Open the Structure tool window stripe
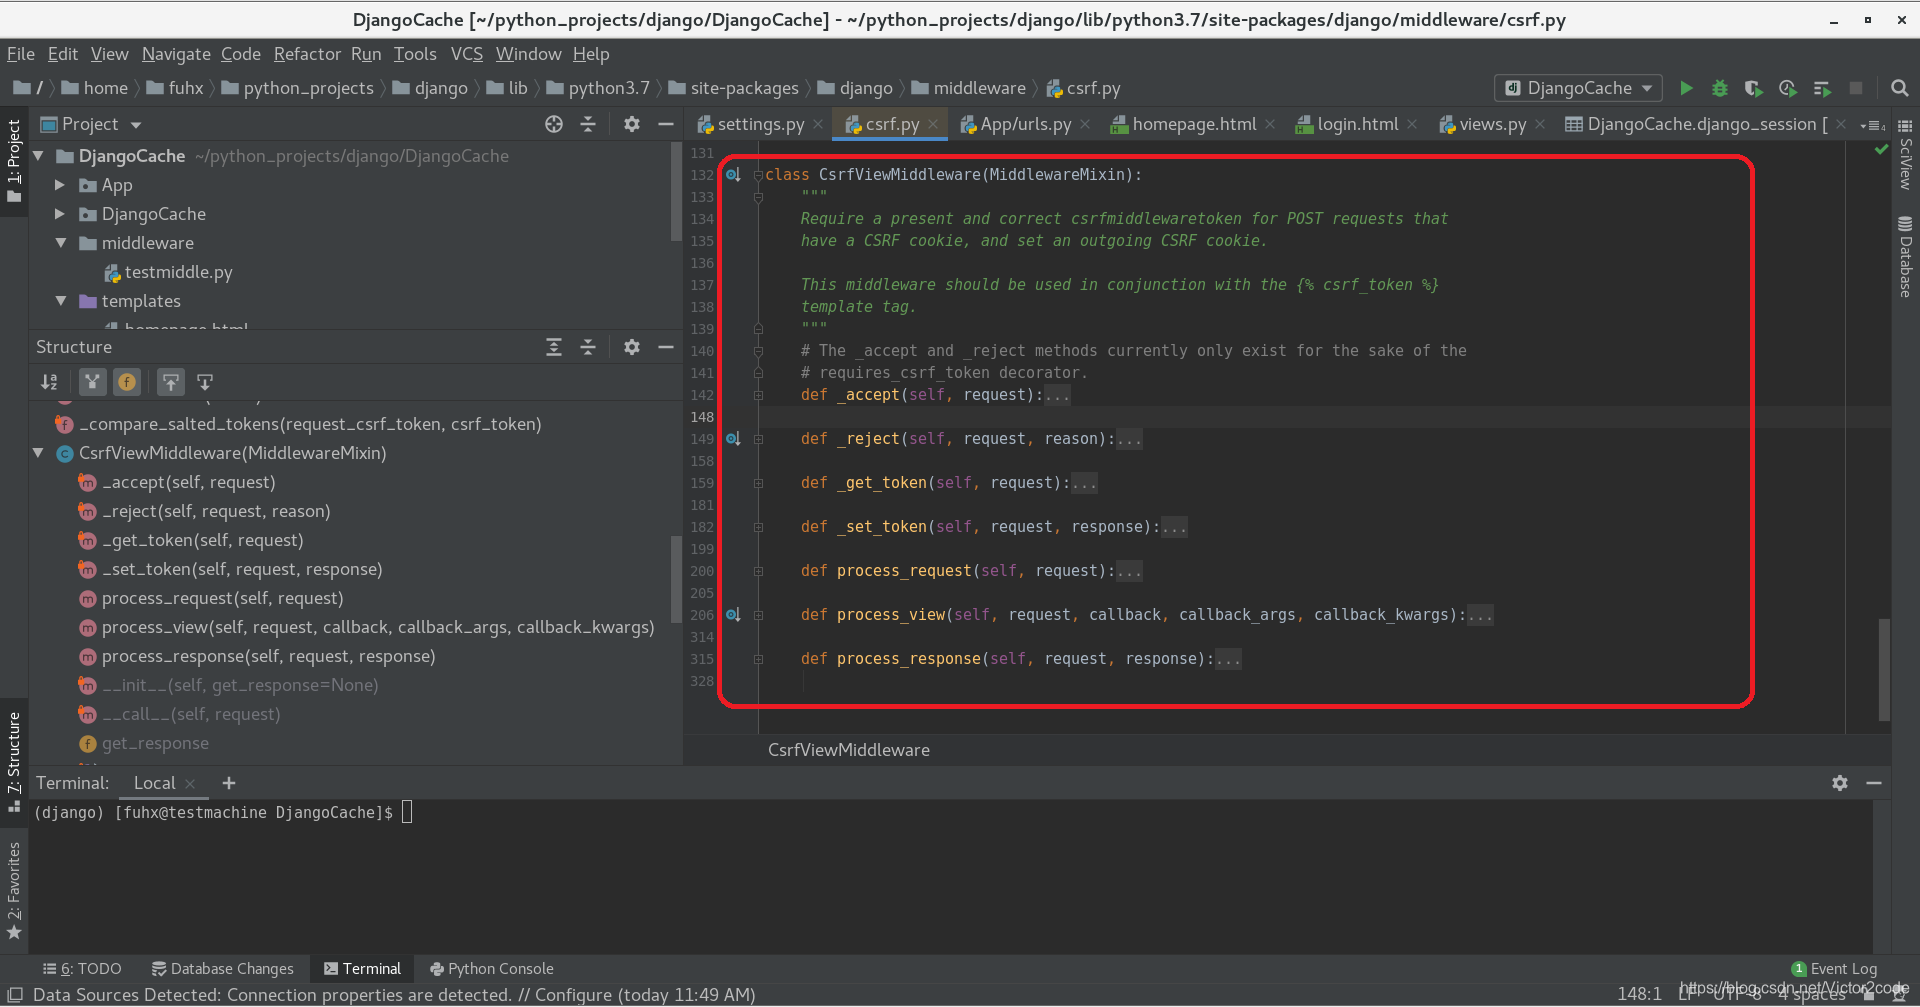This screenshot has height=1007, width=1920. [14, 760]
